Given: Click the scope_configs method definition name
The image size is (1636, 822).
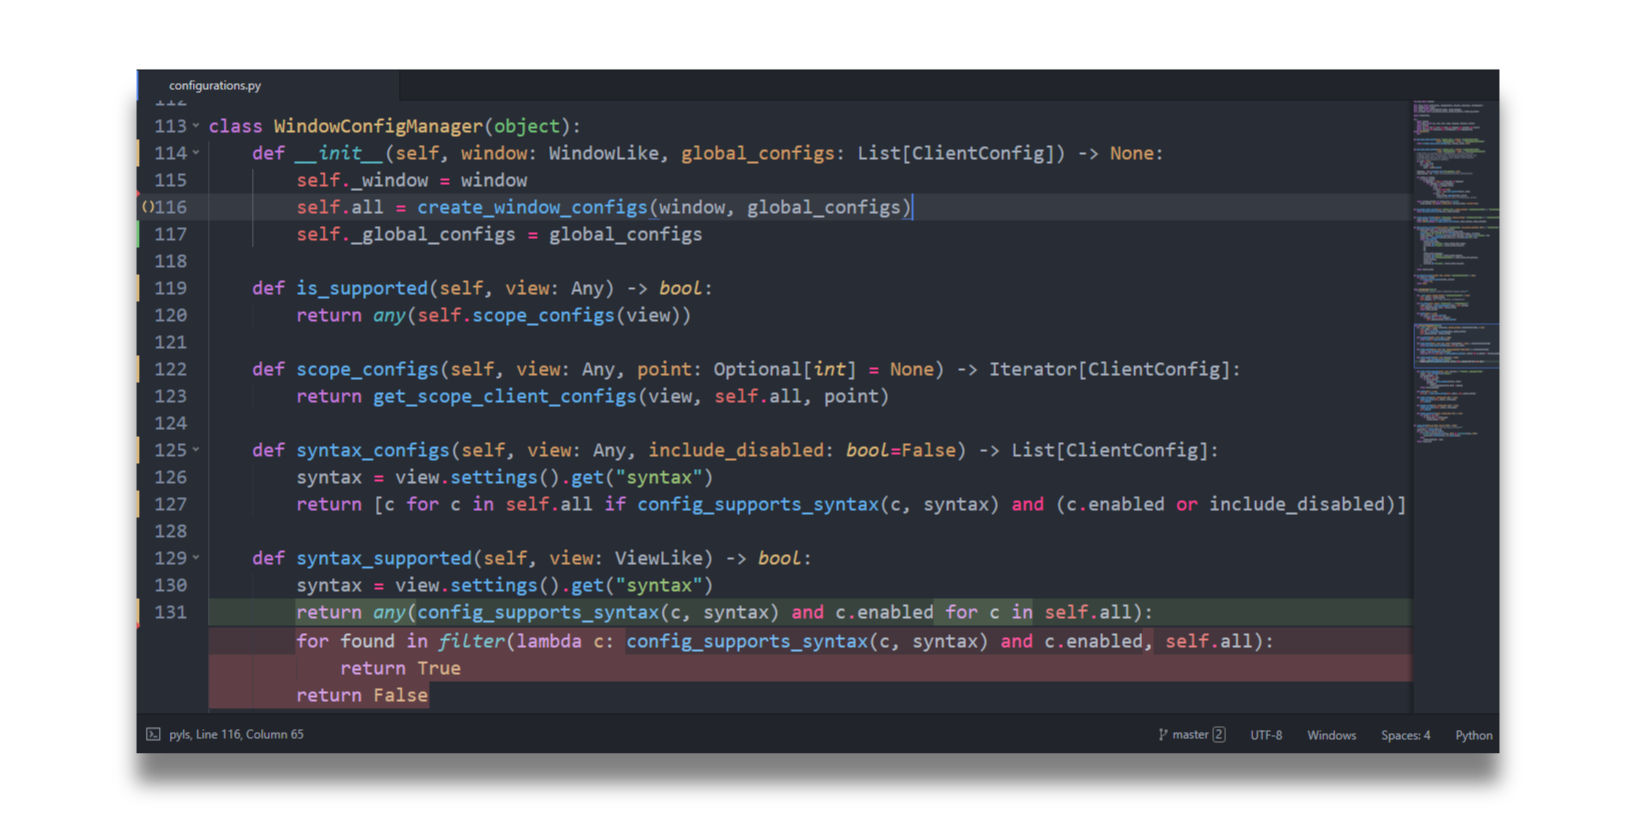Looking at the screenshot, I should 367,369.
